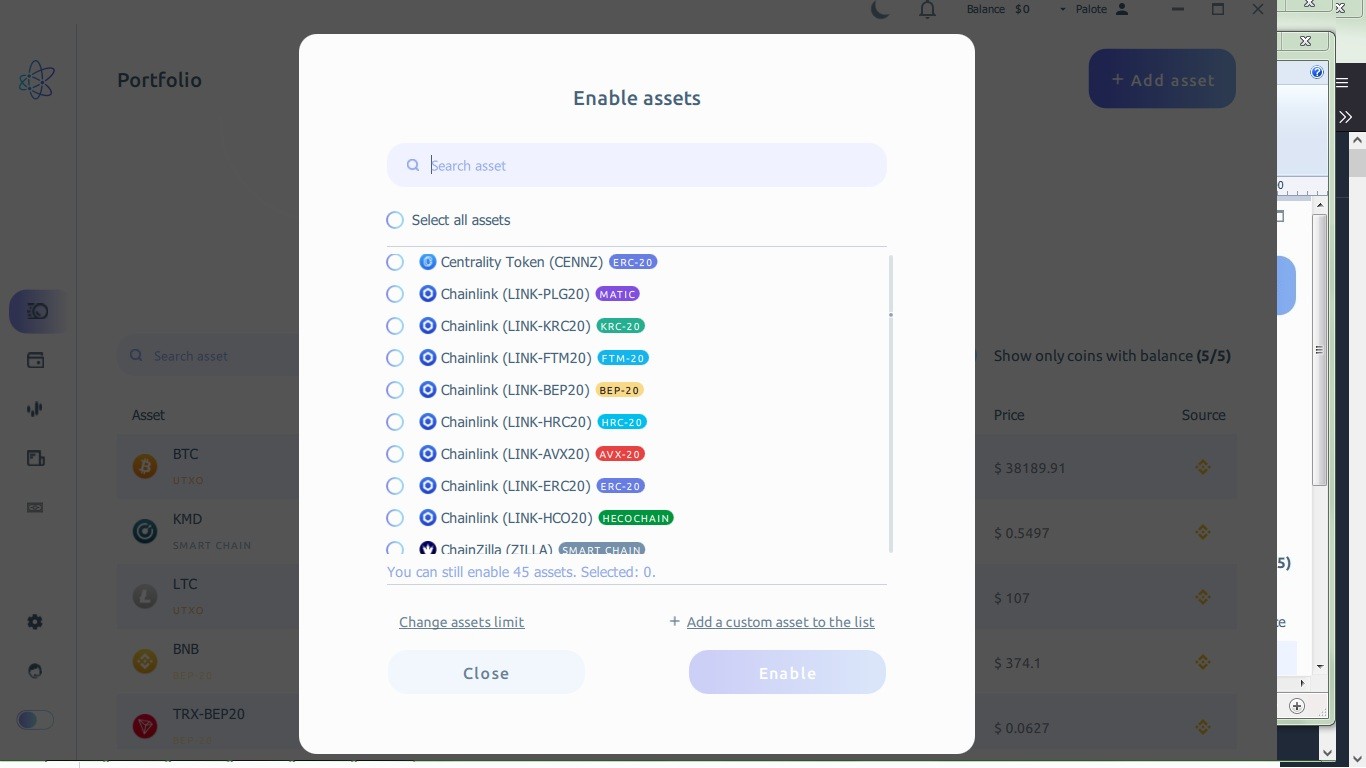Image resolution: width=1366 pixels, height=768 pixels.
Task: Click the Close button in dialog
Action: point(486,673)
